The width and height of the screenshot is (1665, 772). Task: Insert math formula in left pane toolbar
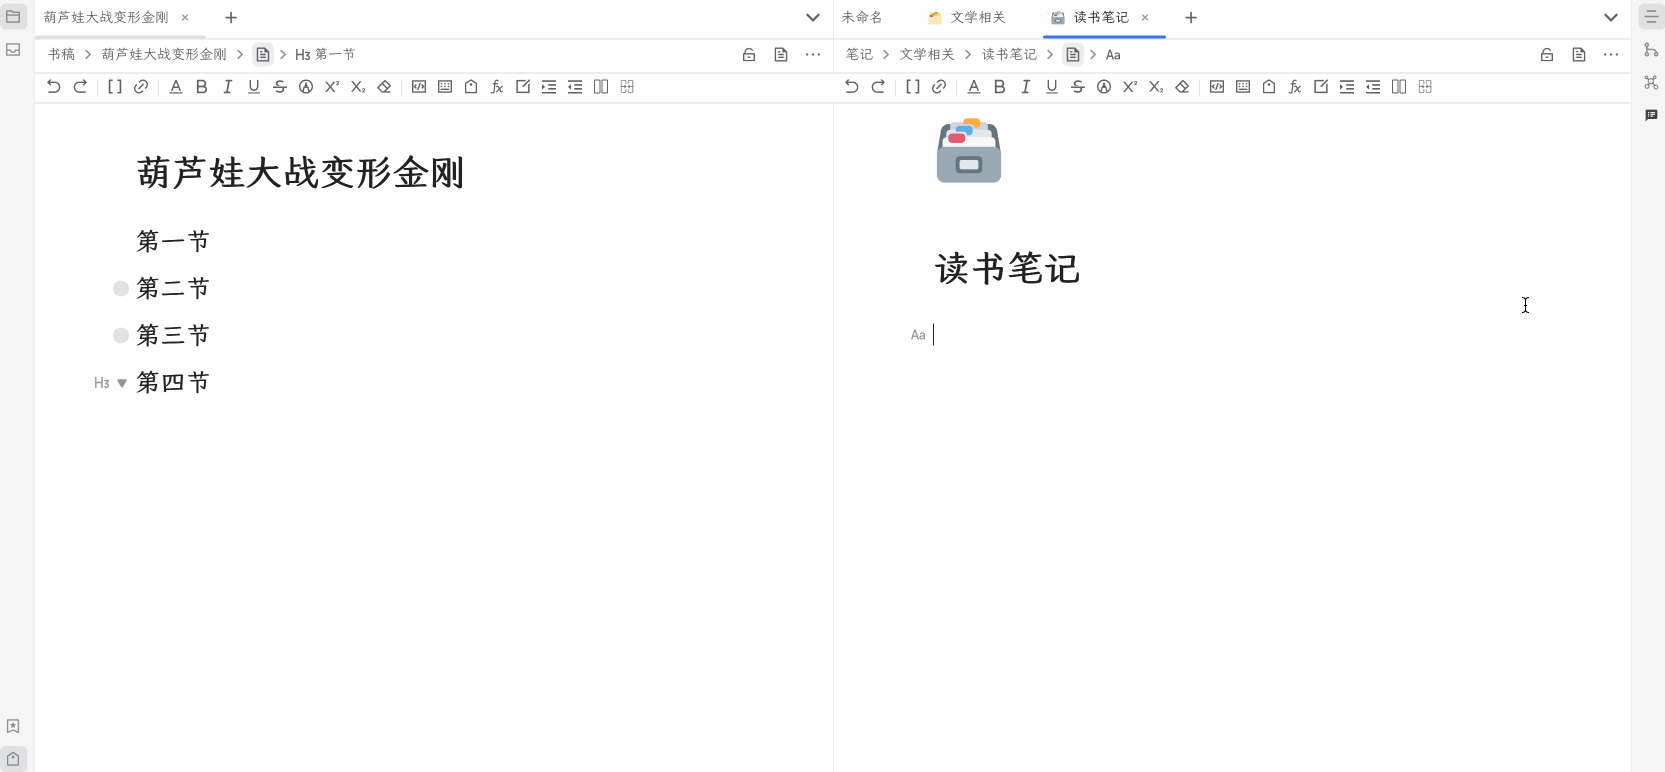pos(497,87)
